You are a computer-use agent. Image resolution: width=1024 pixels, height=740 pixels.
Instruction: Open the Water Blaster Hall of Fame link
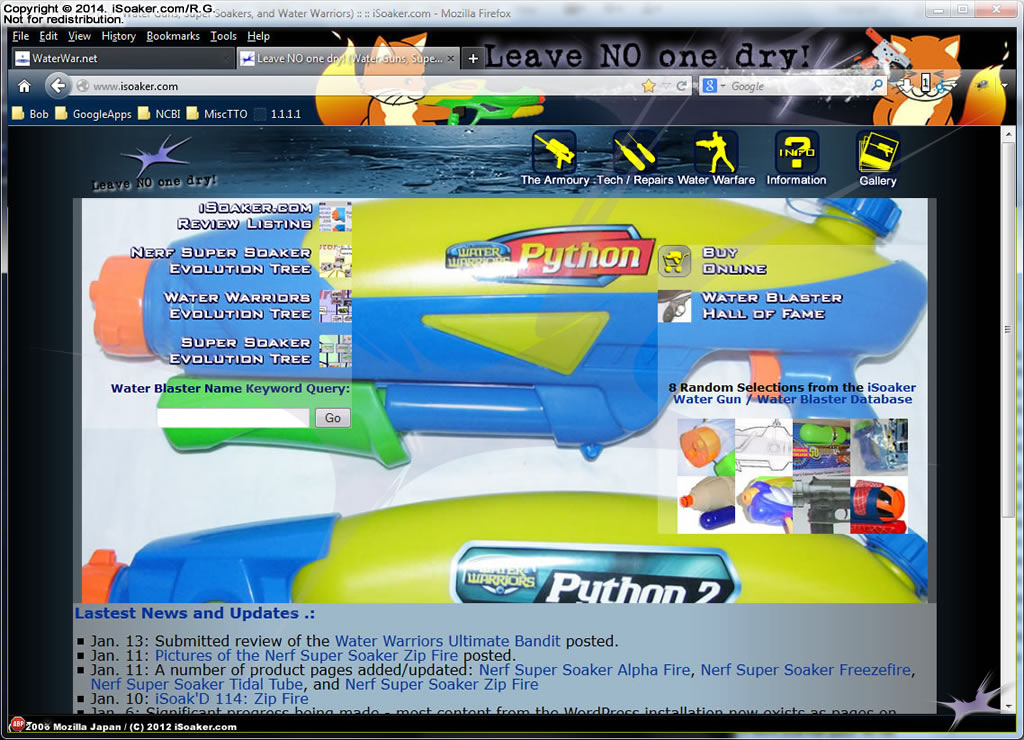click(772, 306)
